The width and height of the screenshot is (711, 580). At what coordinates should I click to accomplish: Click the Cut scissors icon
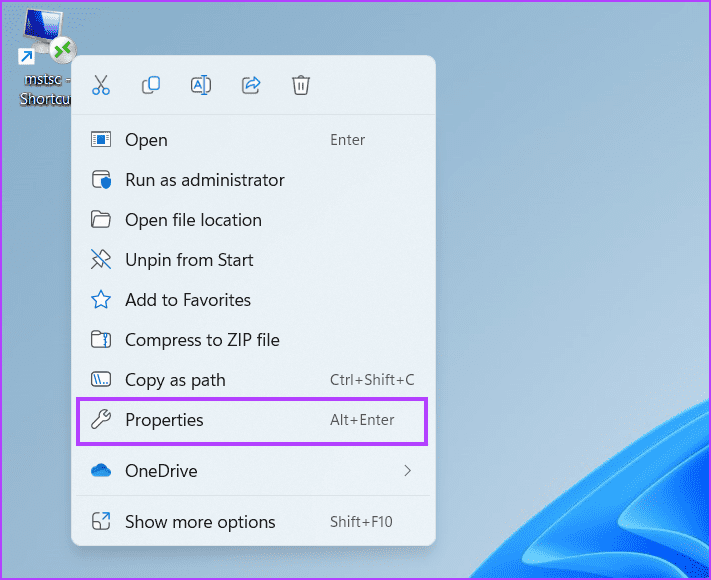pyautogui.click(x=101, y=85)
